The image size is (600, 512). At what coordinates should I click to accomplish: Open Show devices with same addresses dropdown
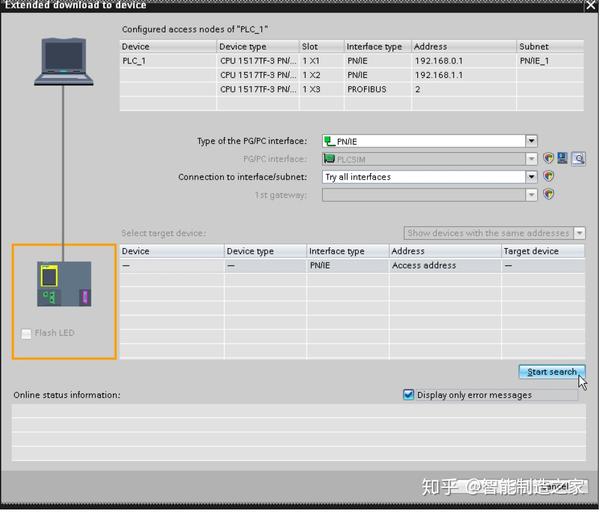point(579,233)
